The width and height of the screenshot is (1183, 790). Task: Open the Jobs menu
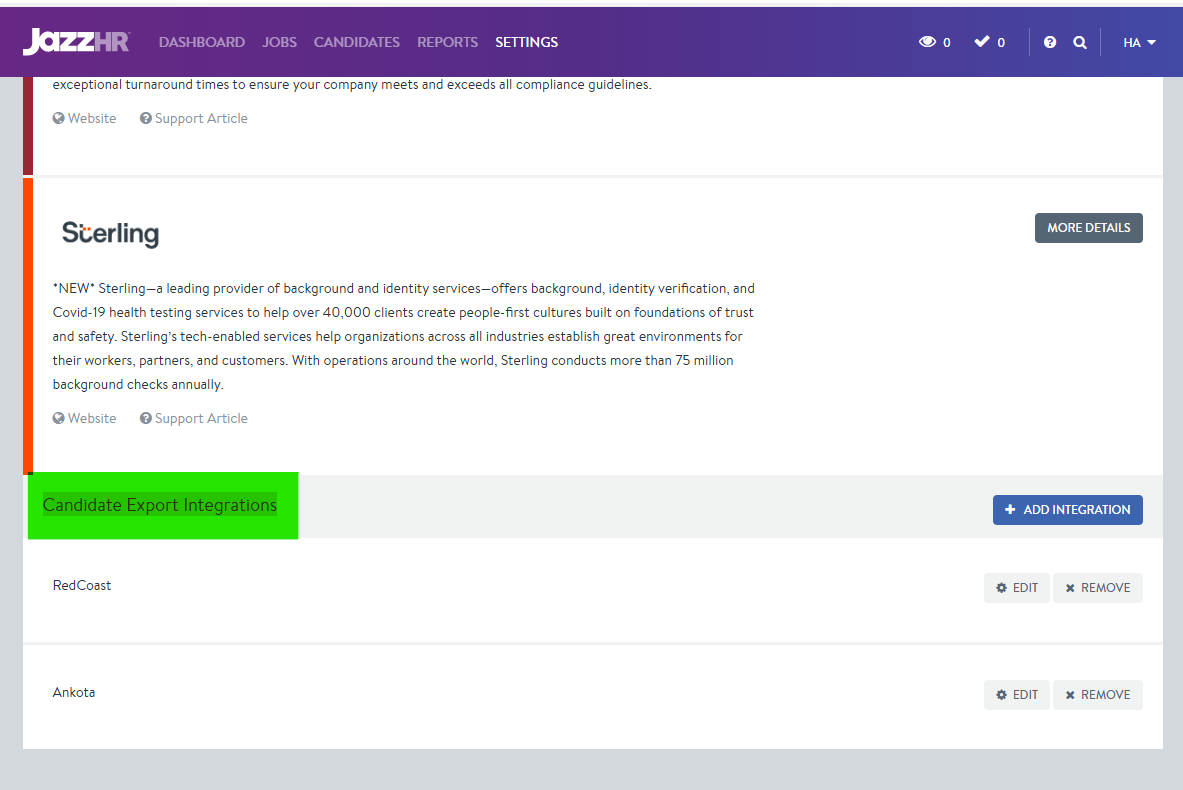pyautogui.click(x=279, y=42)
